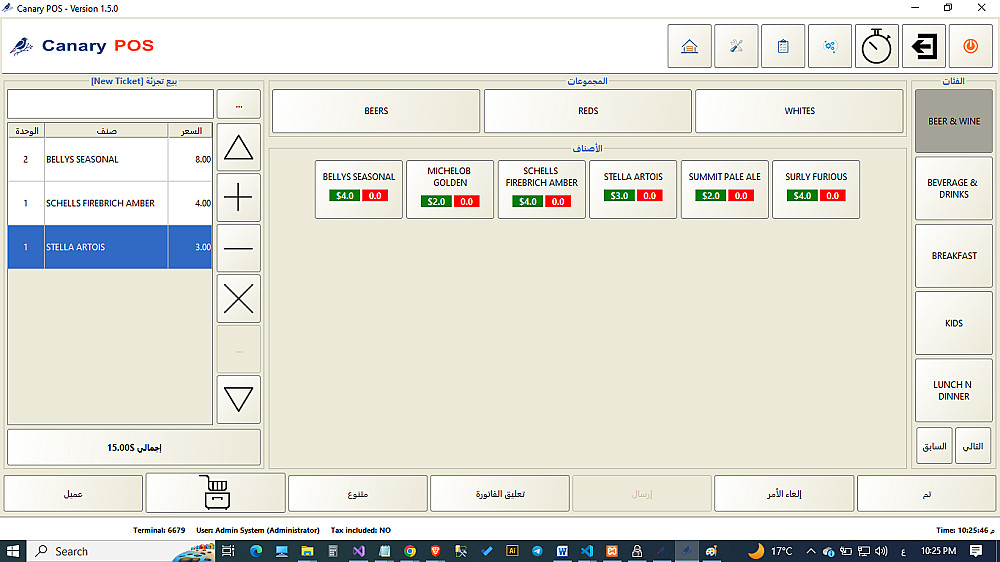
Task: Add MICHELOB GOLDEN item to ticket
Action: (x=450, y=189)
